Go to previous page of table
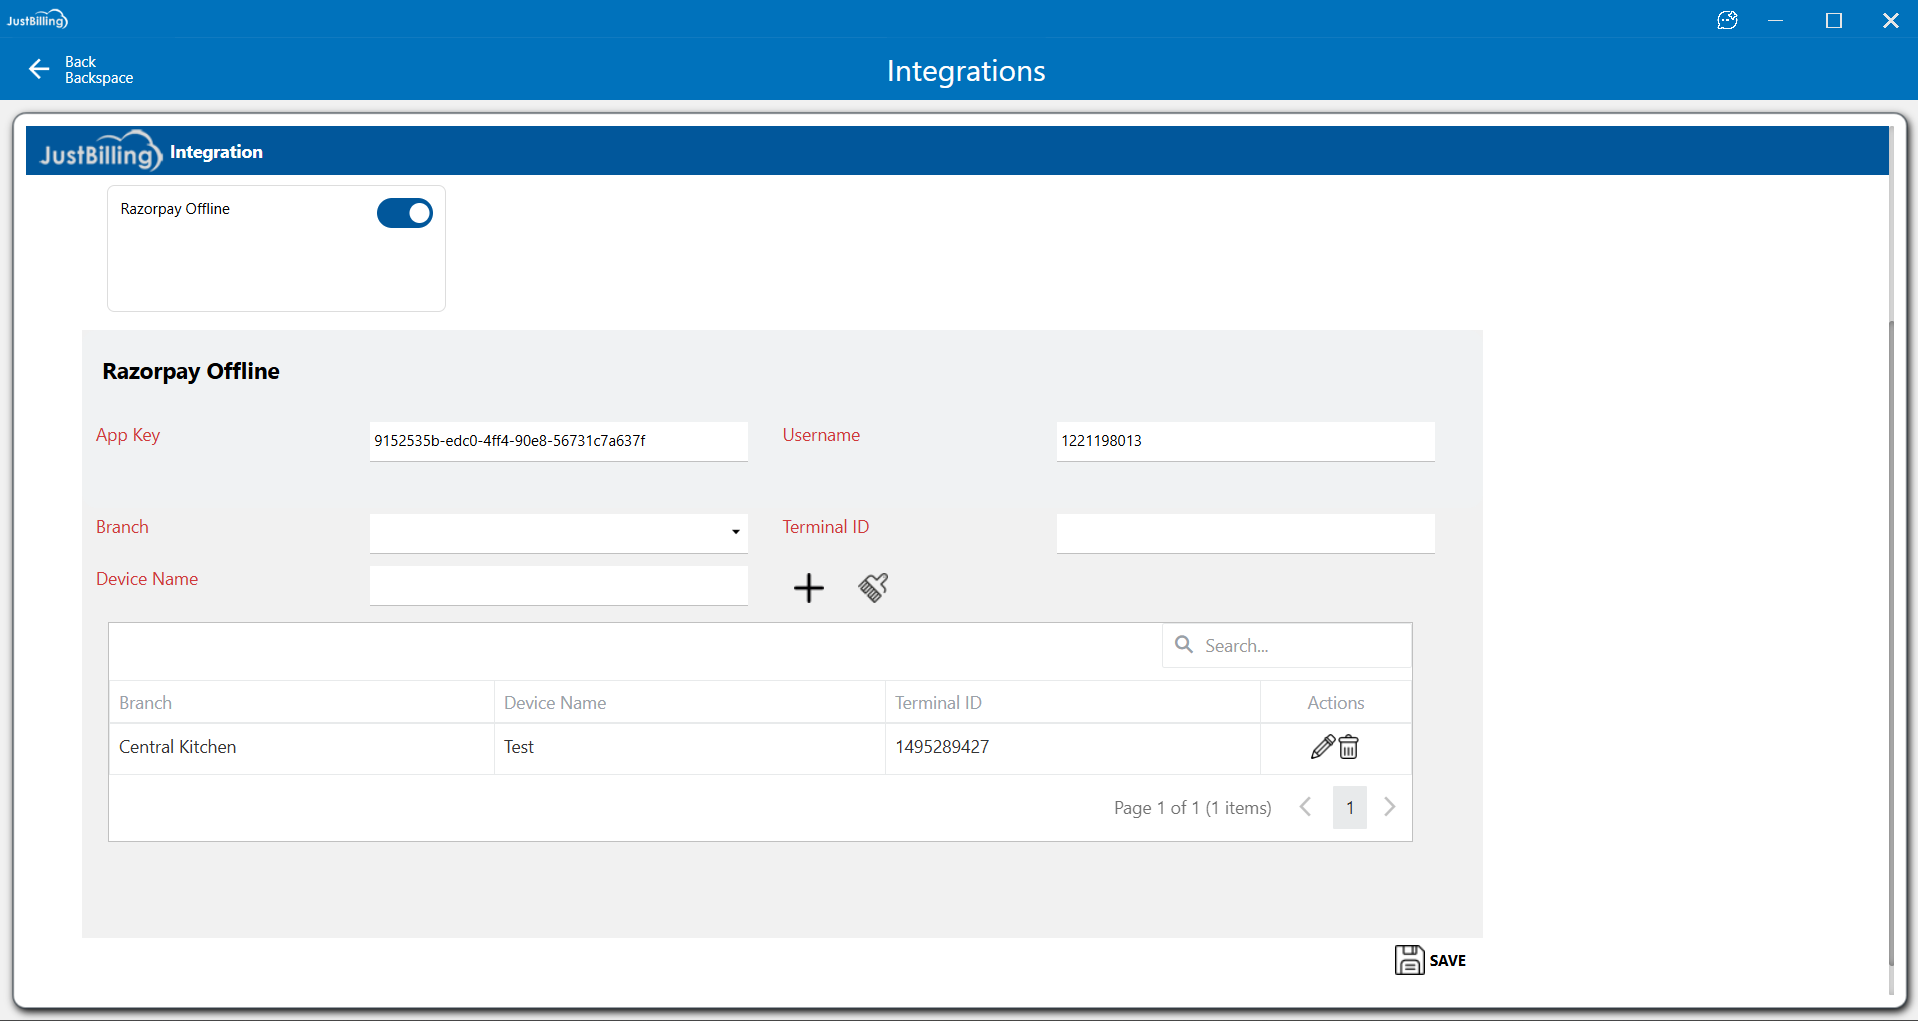 [x=1305, y=807]
